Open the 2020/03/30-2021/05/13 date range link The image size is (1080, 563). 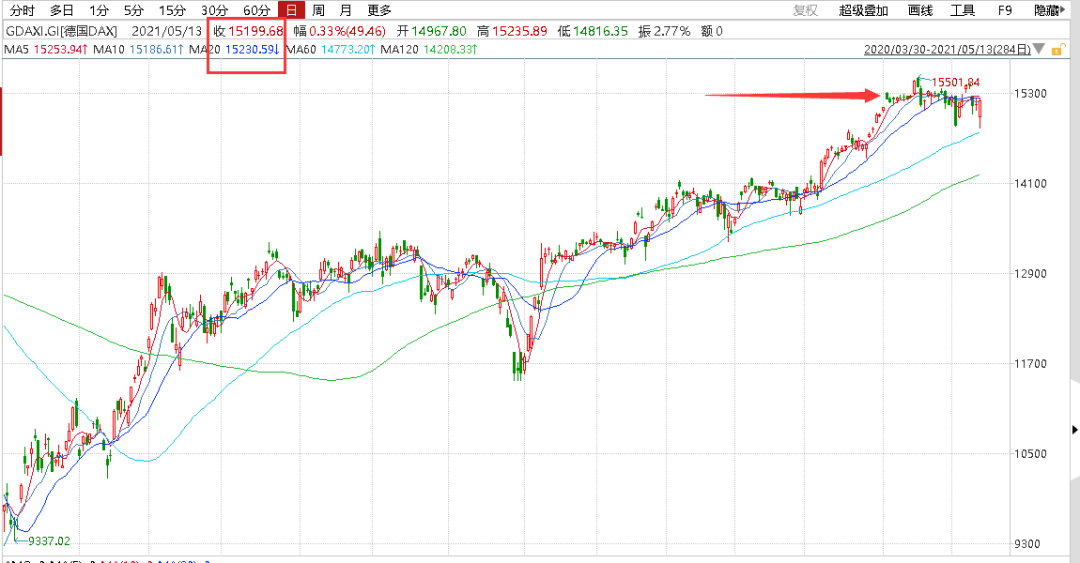click(x=947, y=50)
